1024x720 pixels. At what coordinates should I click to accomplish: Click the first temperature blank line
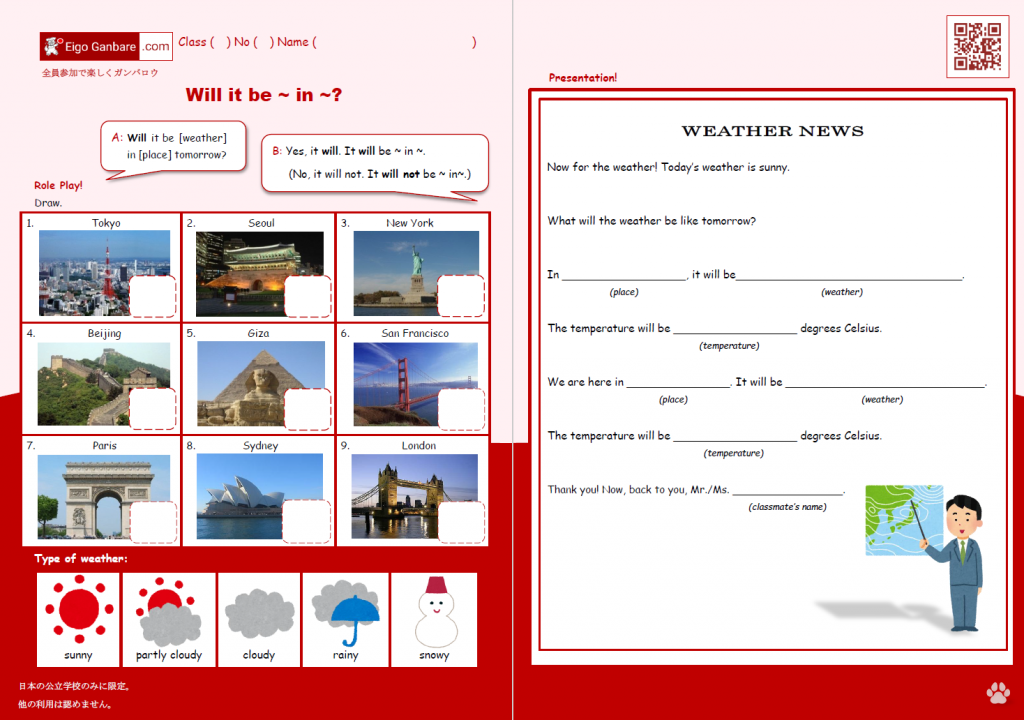pos(734,330)
